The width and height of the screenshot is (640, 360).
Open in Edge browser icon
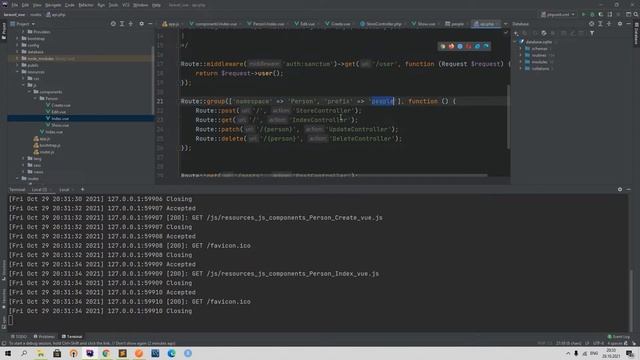(486, 46)
